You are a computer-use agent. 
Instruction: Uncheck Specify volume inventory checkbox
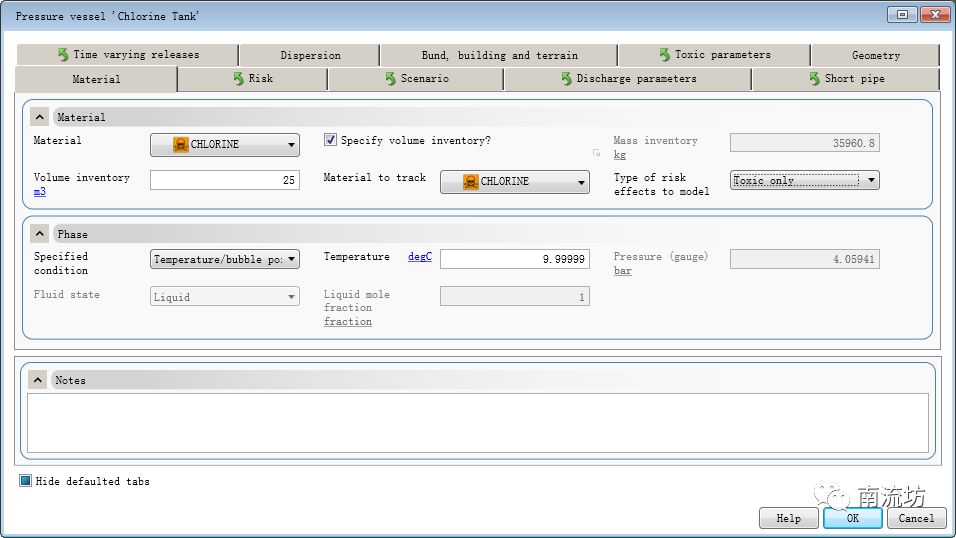click(x=331, y=141)
